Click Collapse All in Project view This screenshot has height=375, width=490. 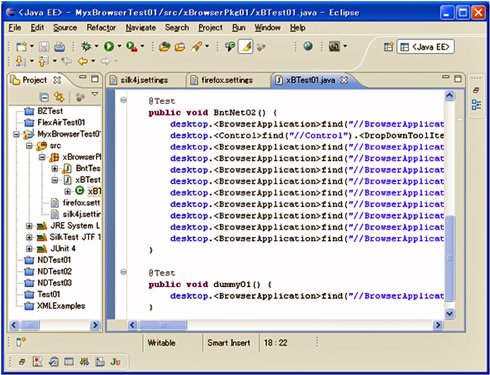tap(44, 97)
